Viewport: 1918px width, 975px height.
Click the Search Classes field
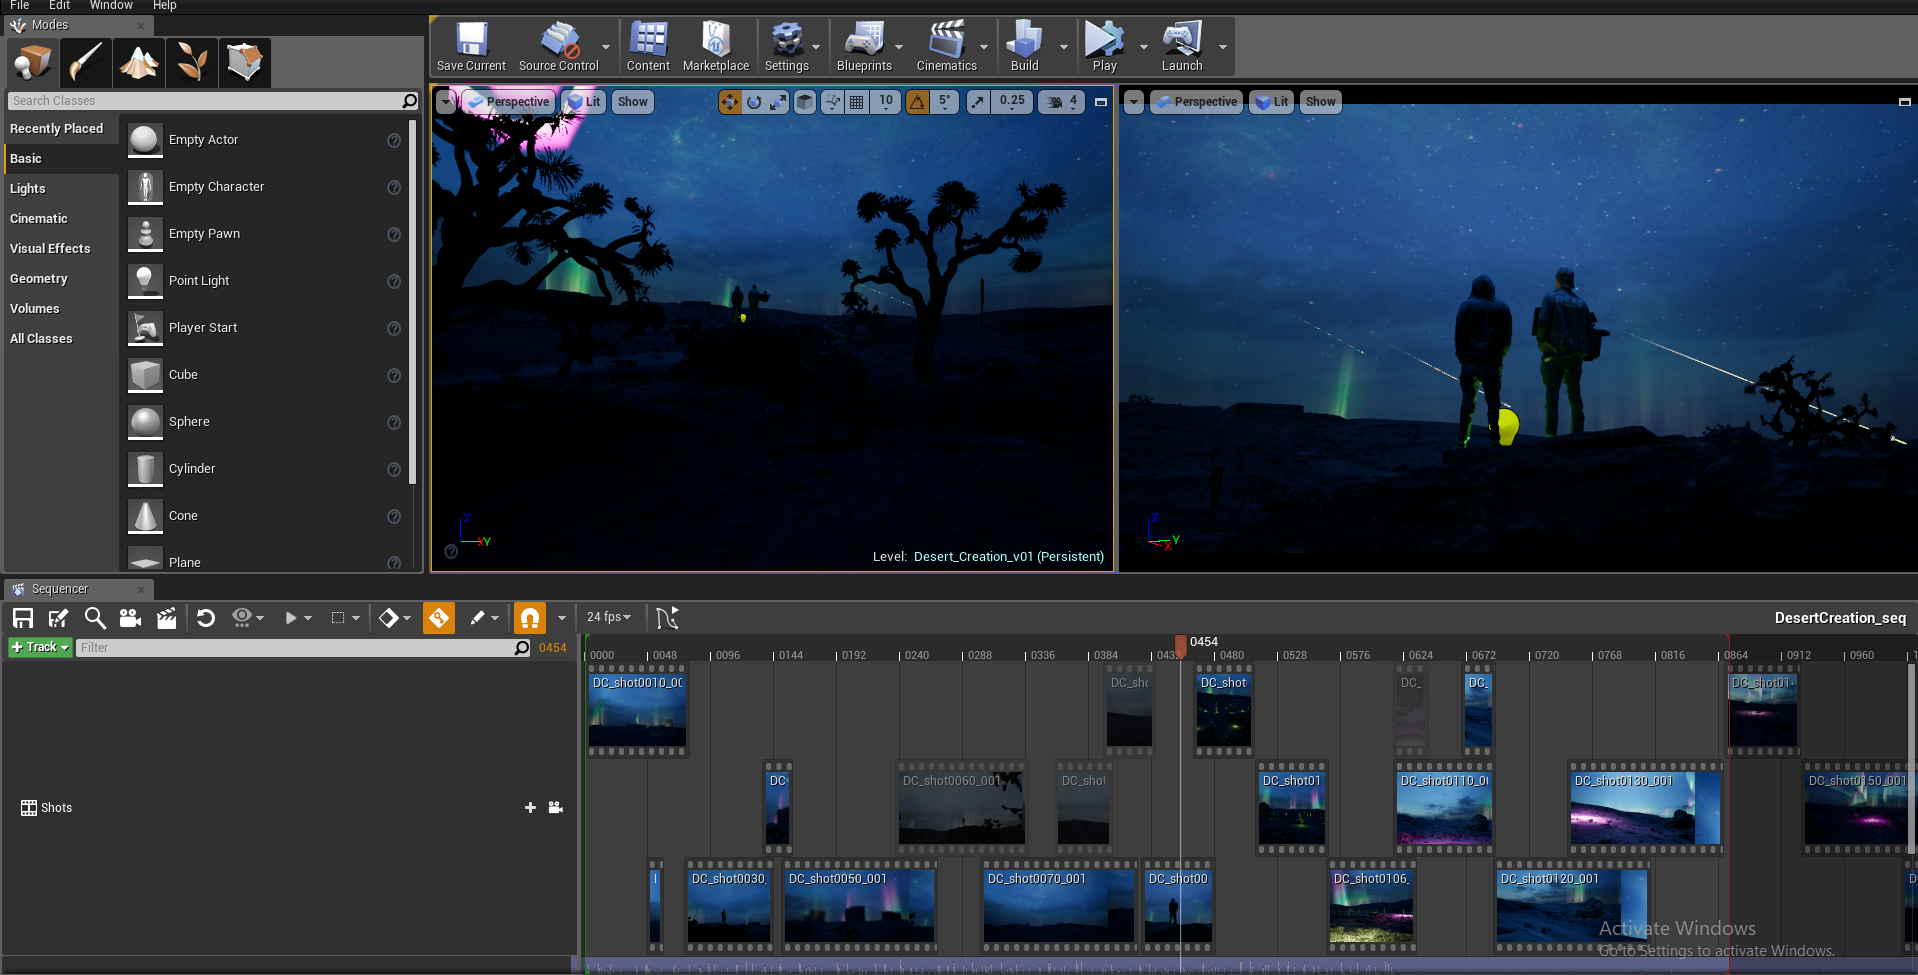(214, 101)
